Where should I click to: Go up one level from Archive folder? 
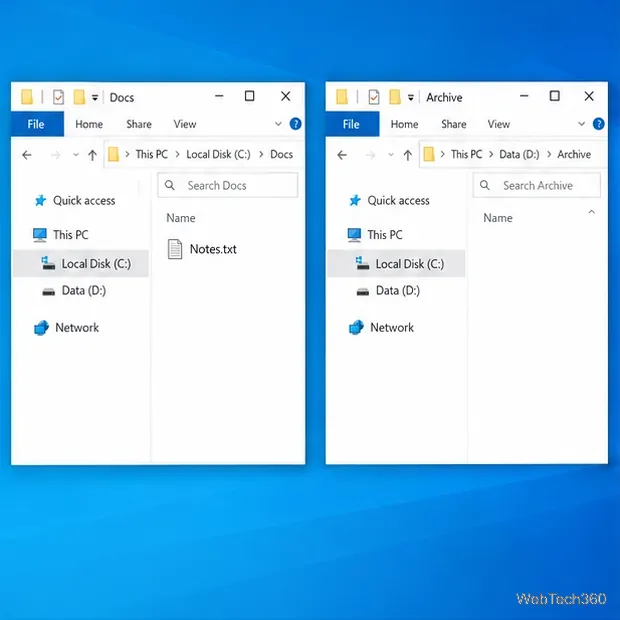408,155
